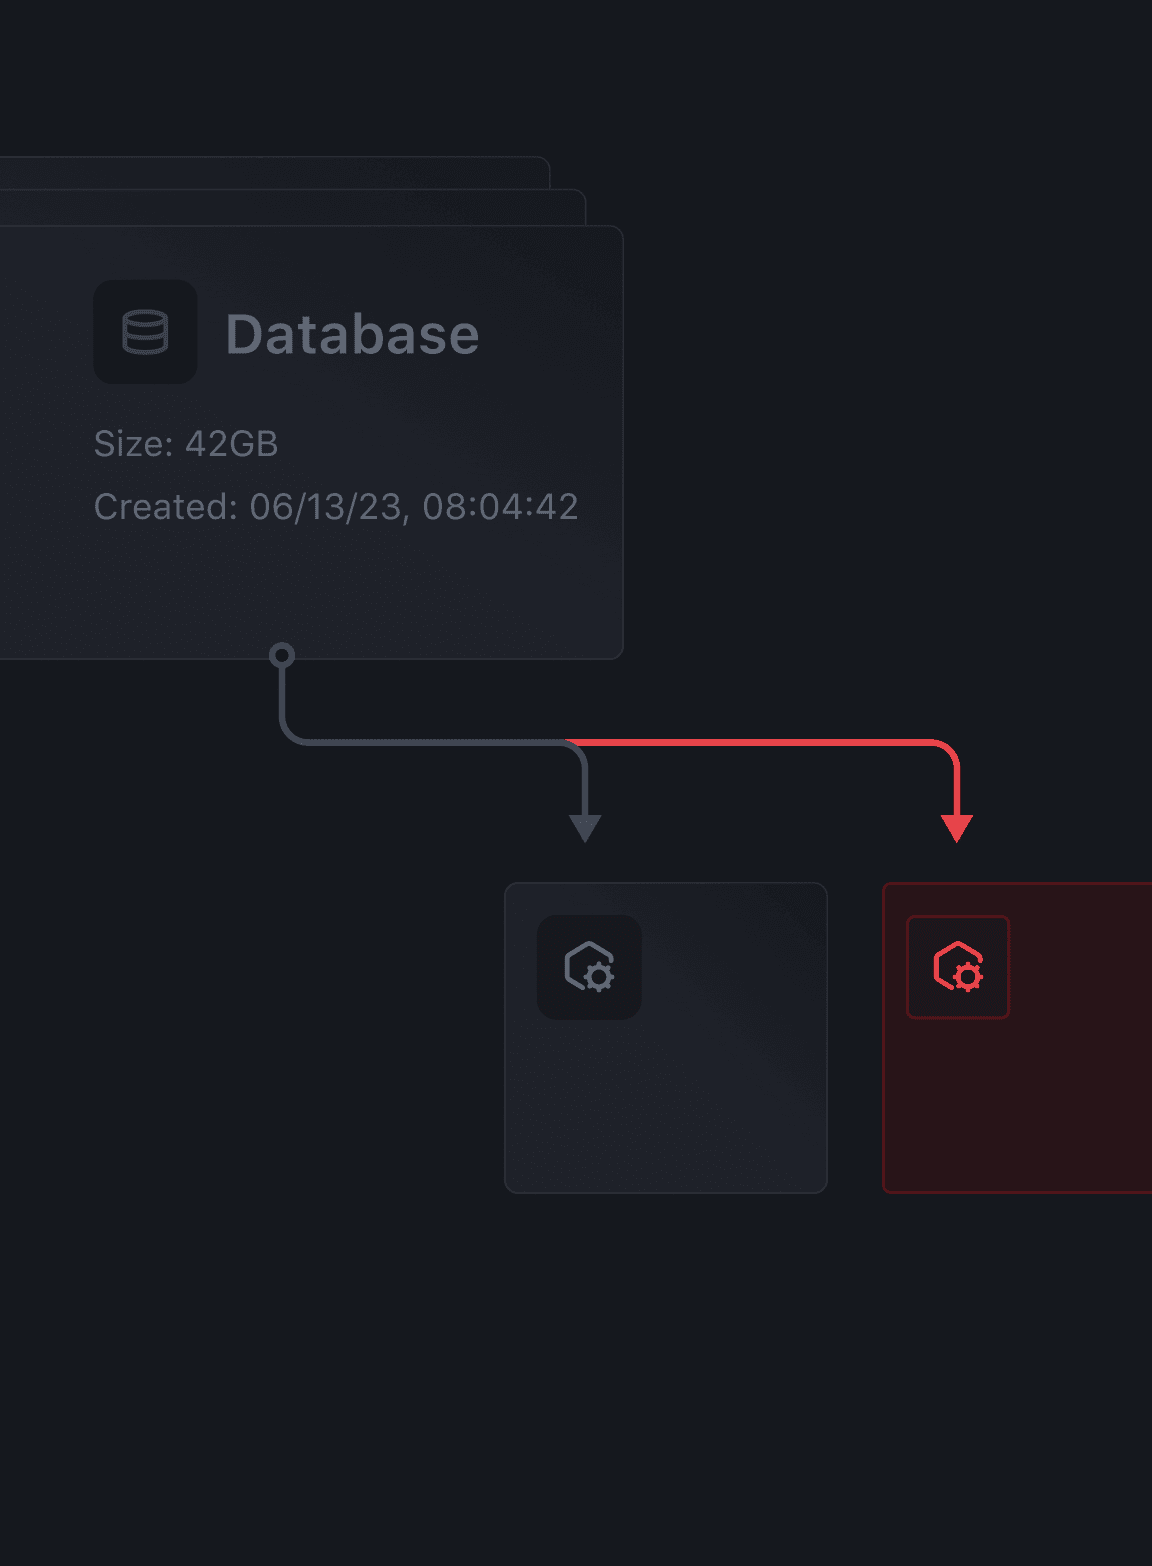The height and width of the screenshot is (1566, 1152).
Task: Click the gray hexagon gear icon
Action: click(589, 967)
